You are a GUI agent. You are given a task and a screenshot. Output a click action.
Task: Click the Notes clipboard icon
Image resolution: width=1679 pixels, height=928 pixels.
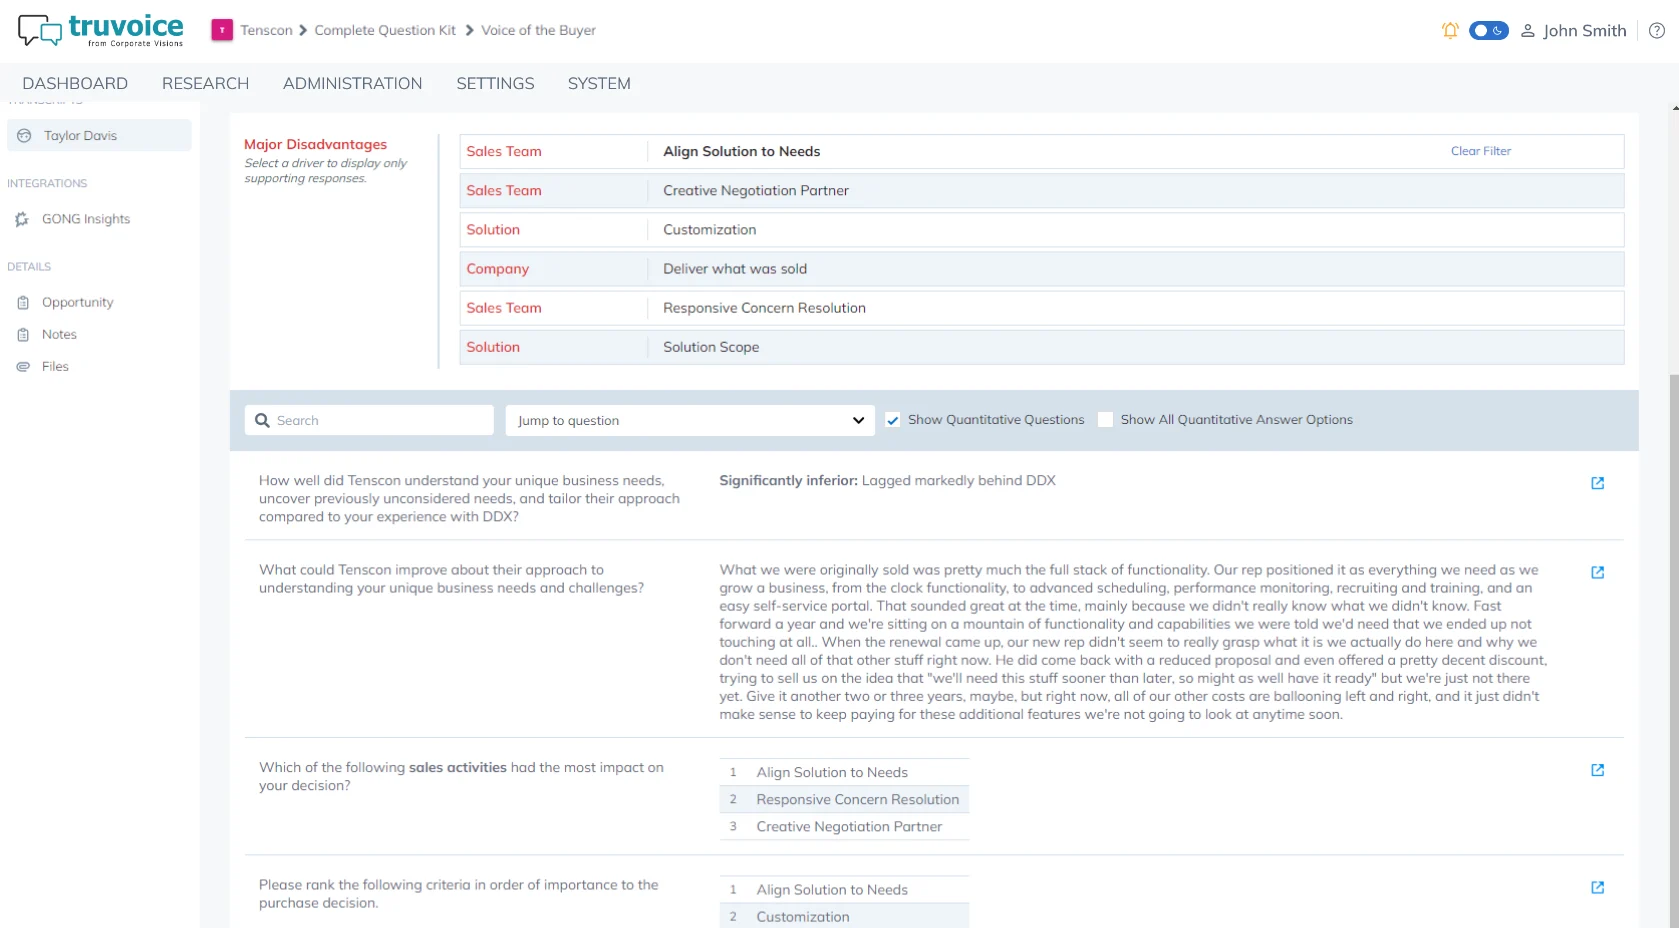23,334
